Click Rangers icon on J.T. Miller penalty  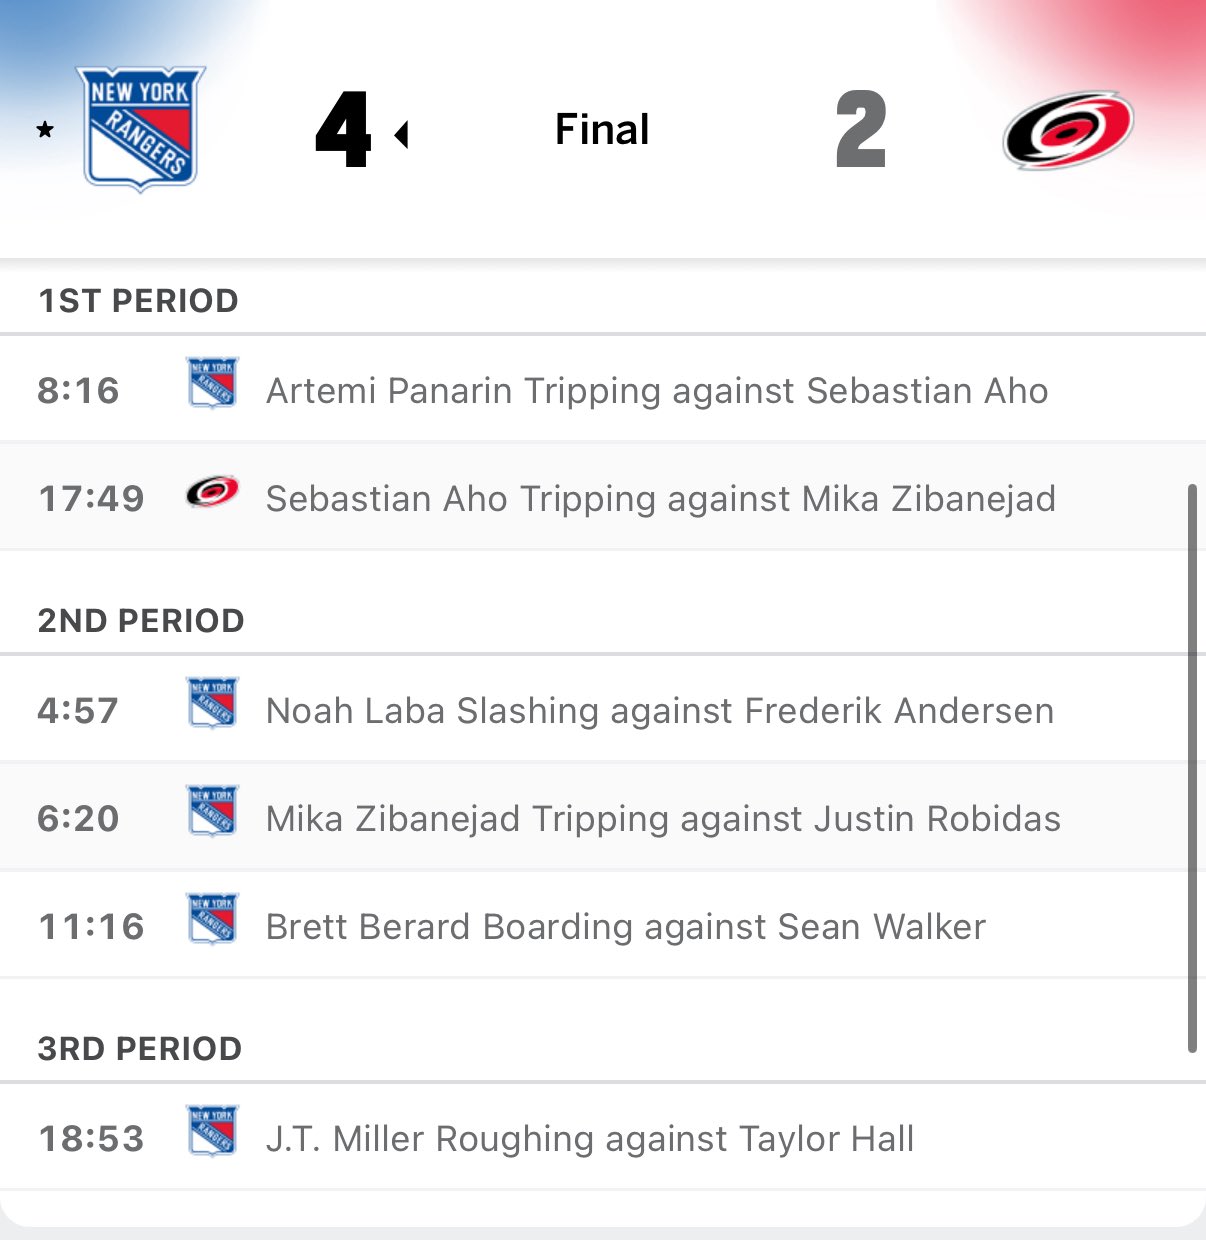pos(213,1131)
